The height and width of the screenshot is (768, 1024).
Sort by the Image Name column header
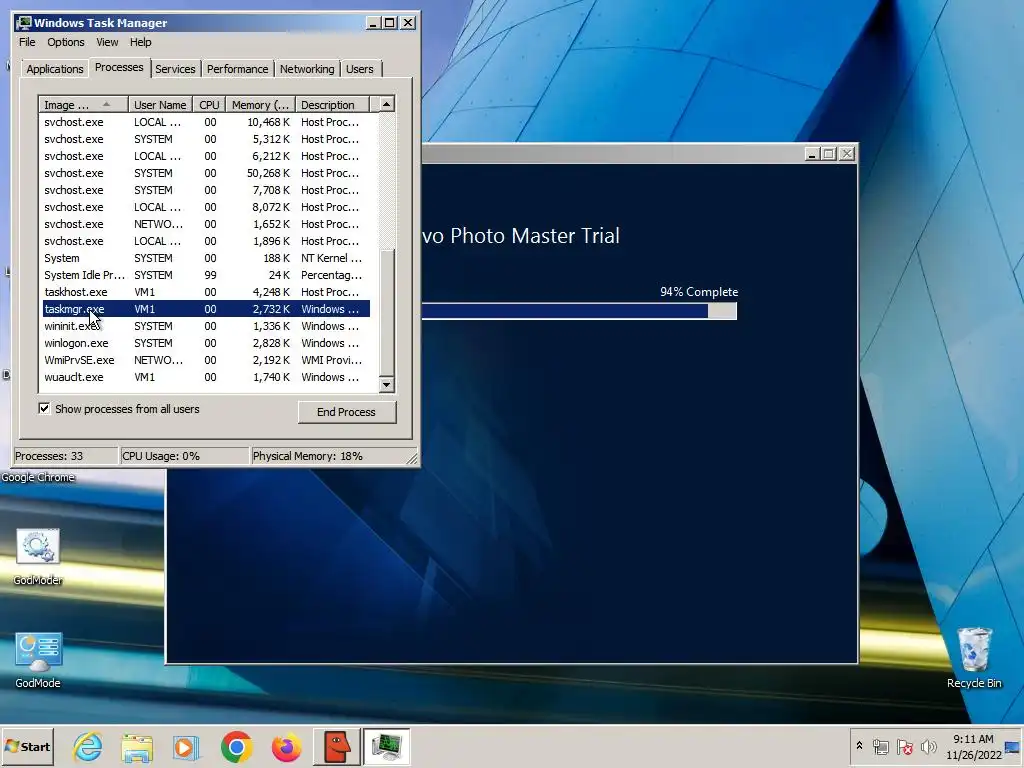pos(83,104)
